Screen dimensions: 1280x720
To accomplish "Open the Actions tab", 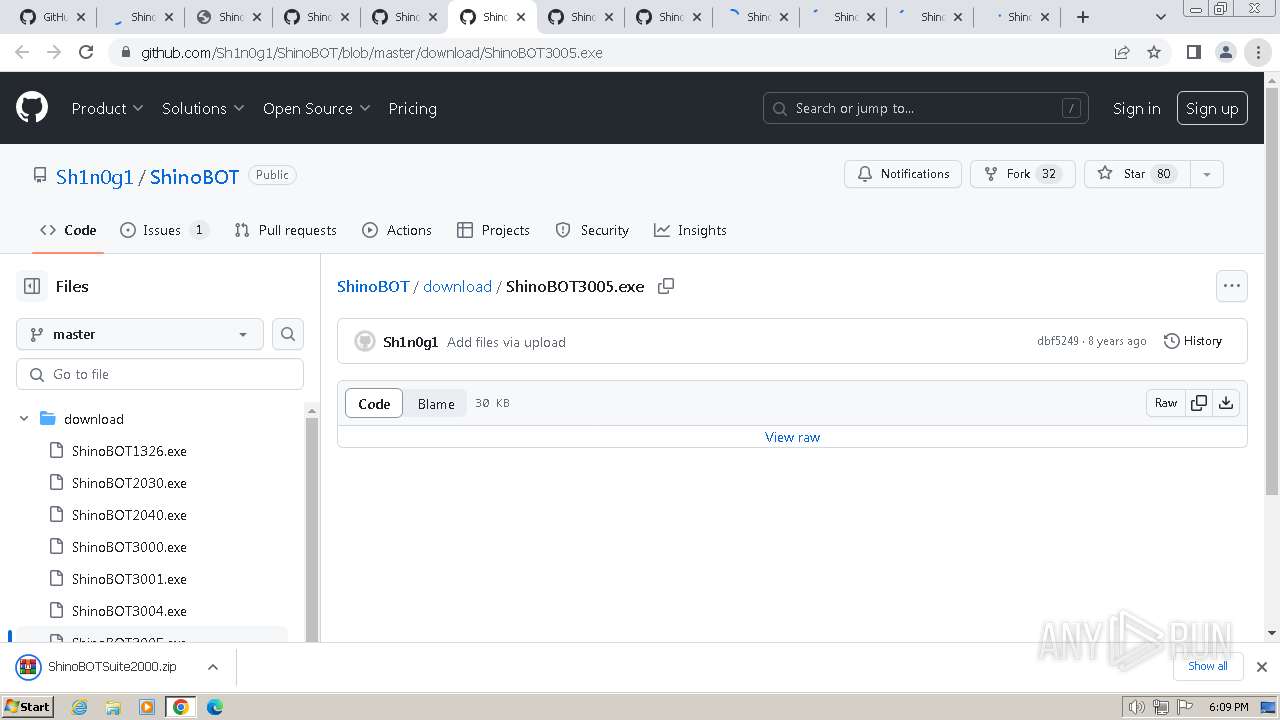I will (397, 230).
